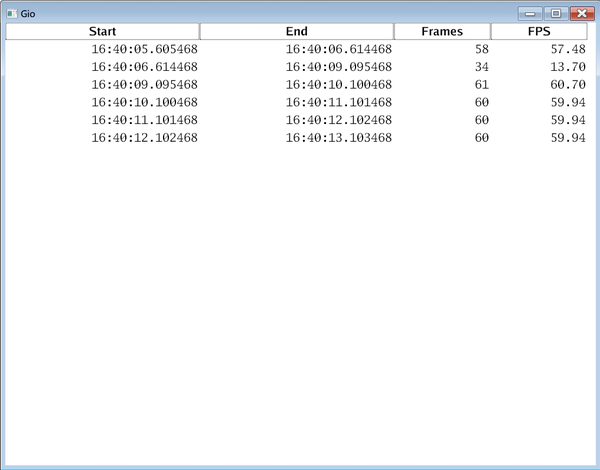Click the Start column header

(102, 31)
